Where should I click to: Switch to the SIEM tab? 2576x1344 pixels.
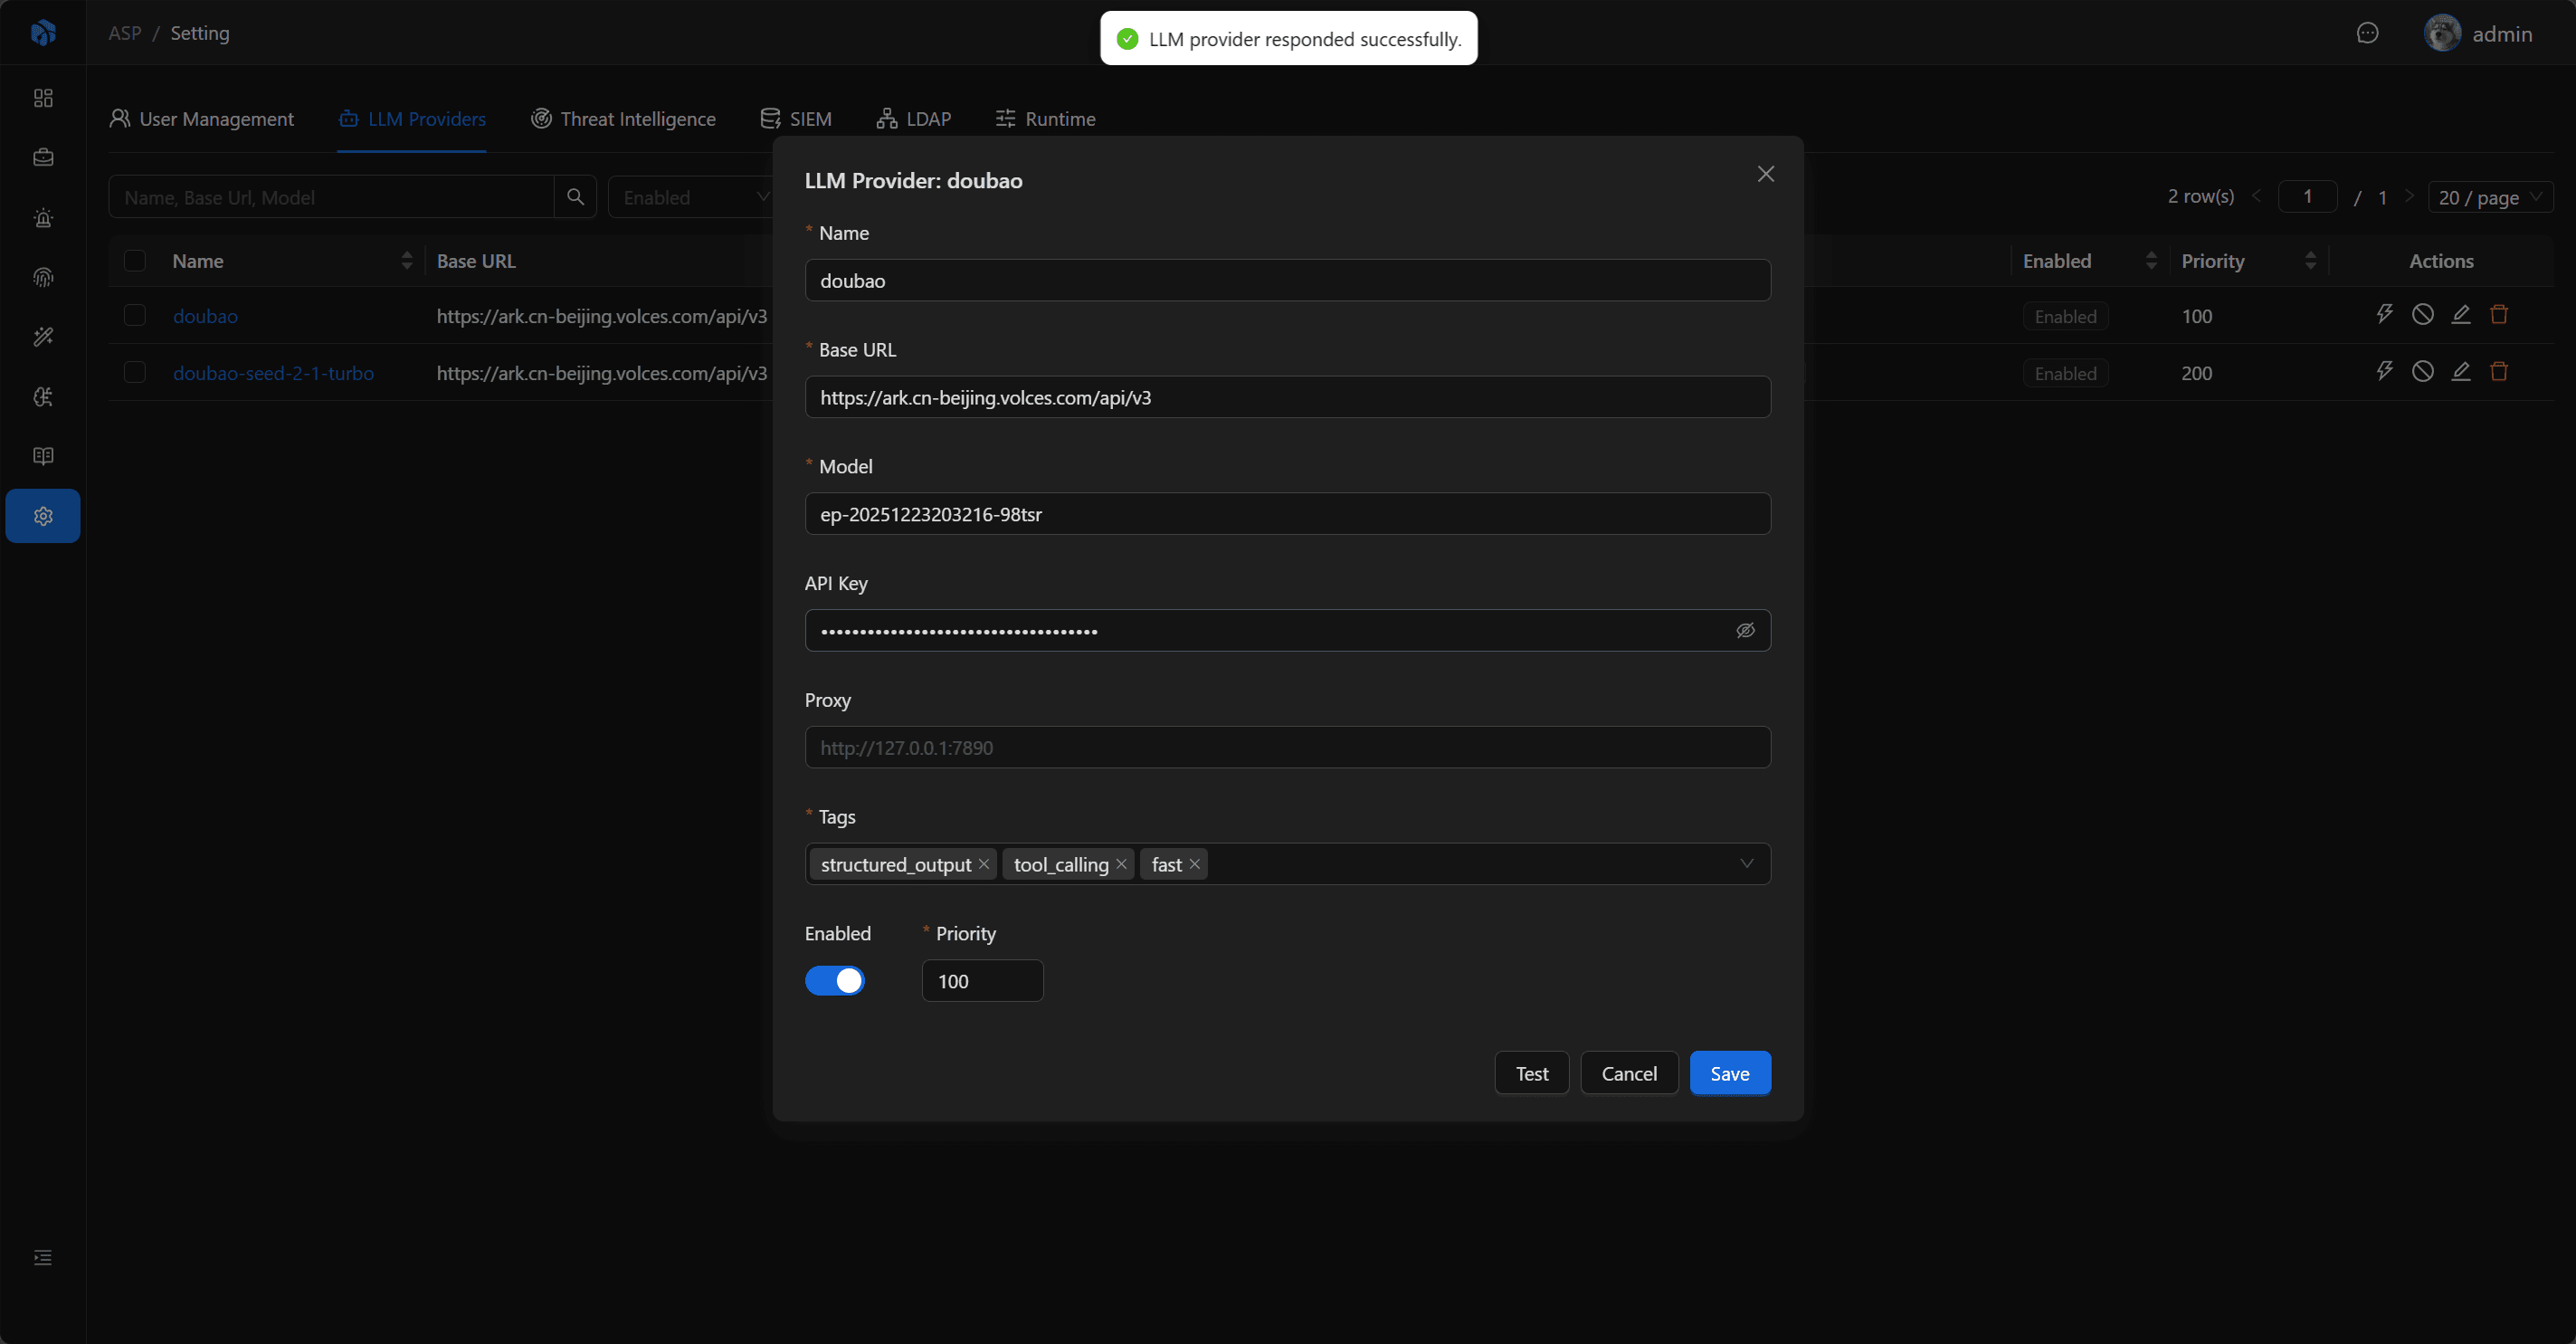pos(796,118)
